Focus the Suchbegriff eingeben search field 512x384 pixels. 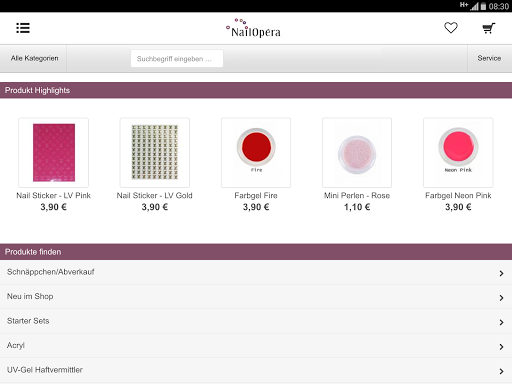click(177, 59)
